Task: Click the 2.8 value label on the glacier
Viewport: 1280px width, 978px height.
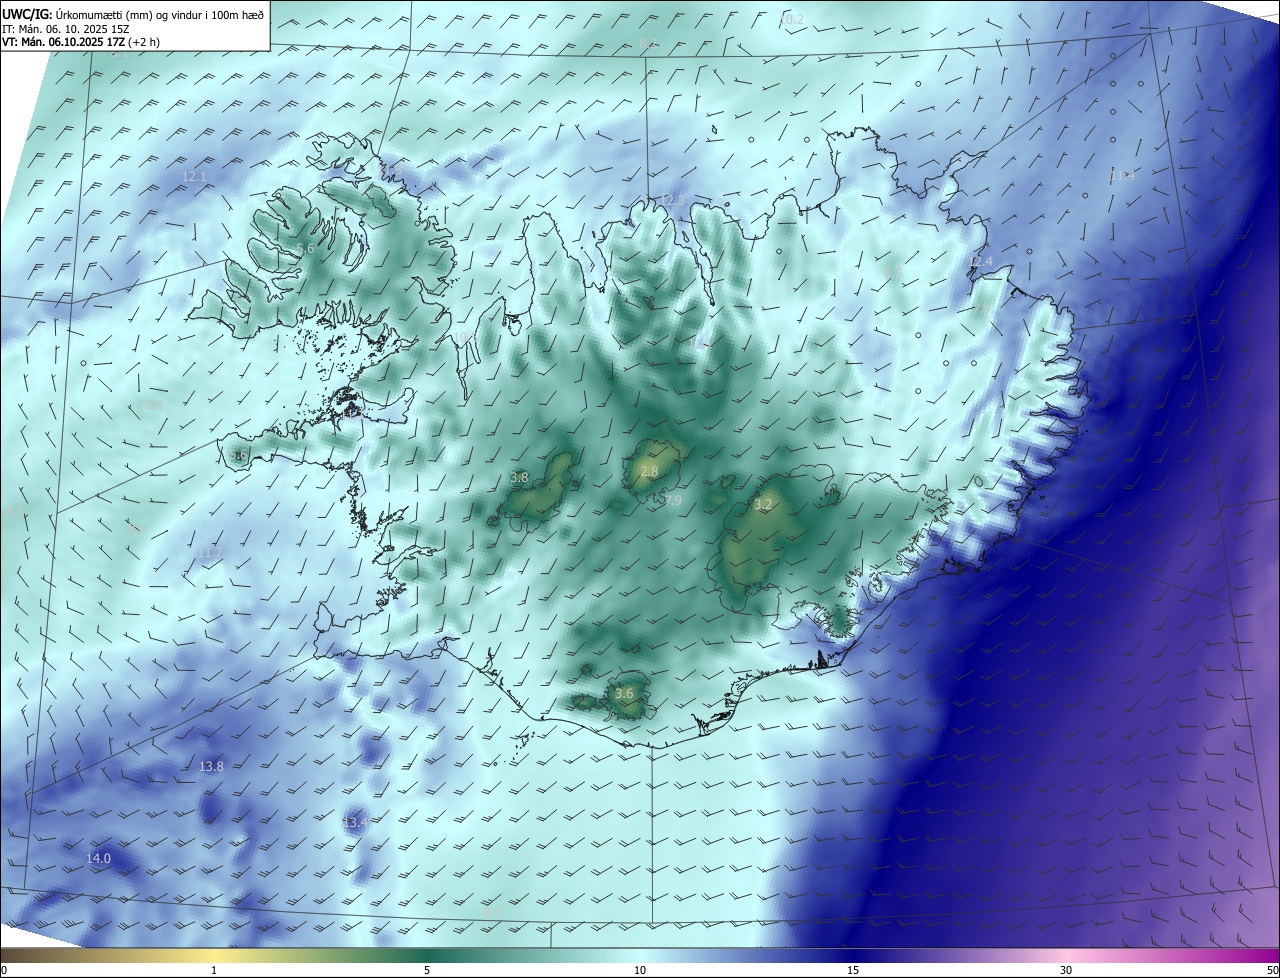Action: click(649, 472)
